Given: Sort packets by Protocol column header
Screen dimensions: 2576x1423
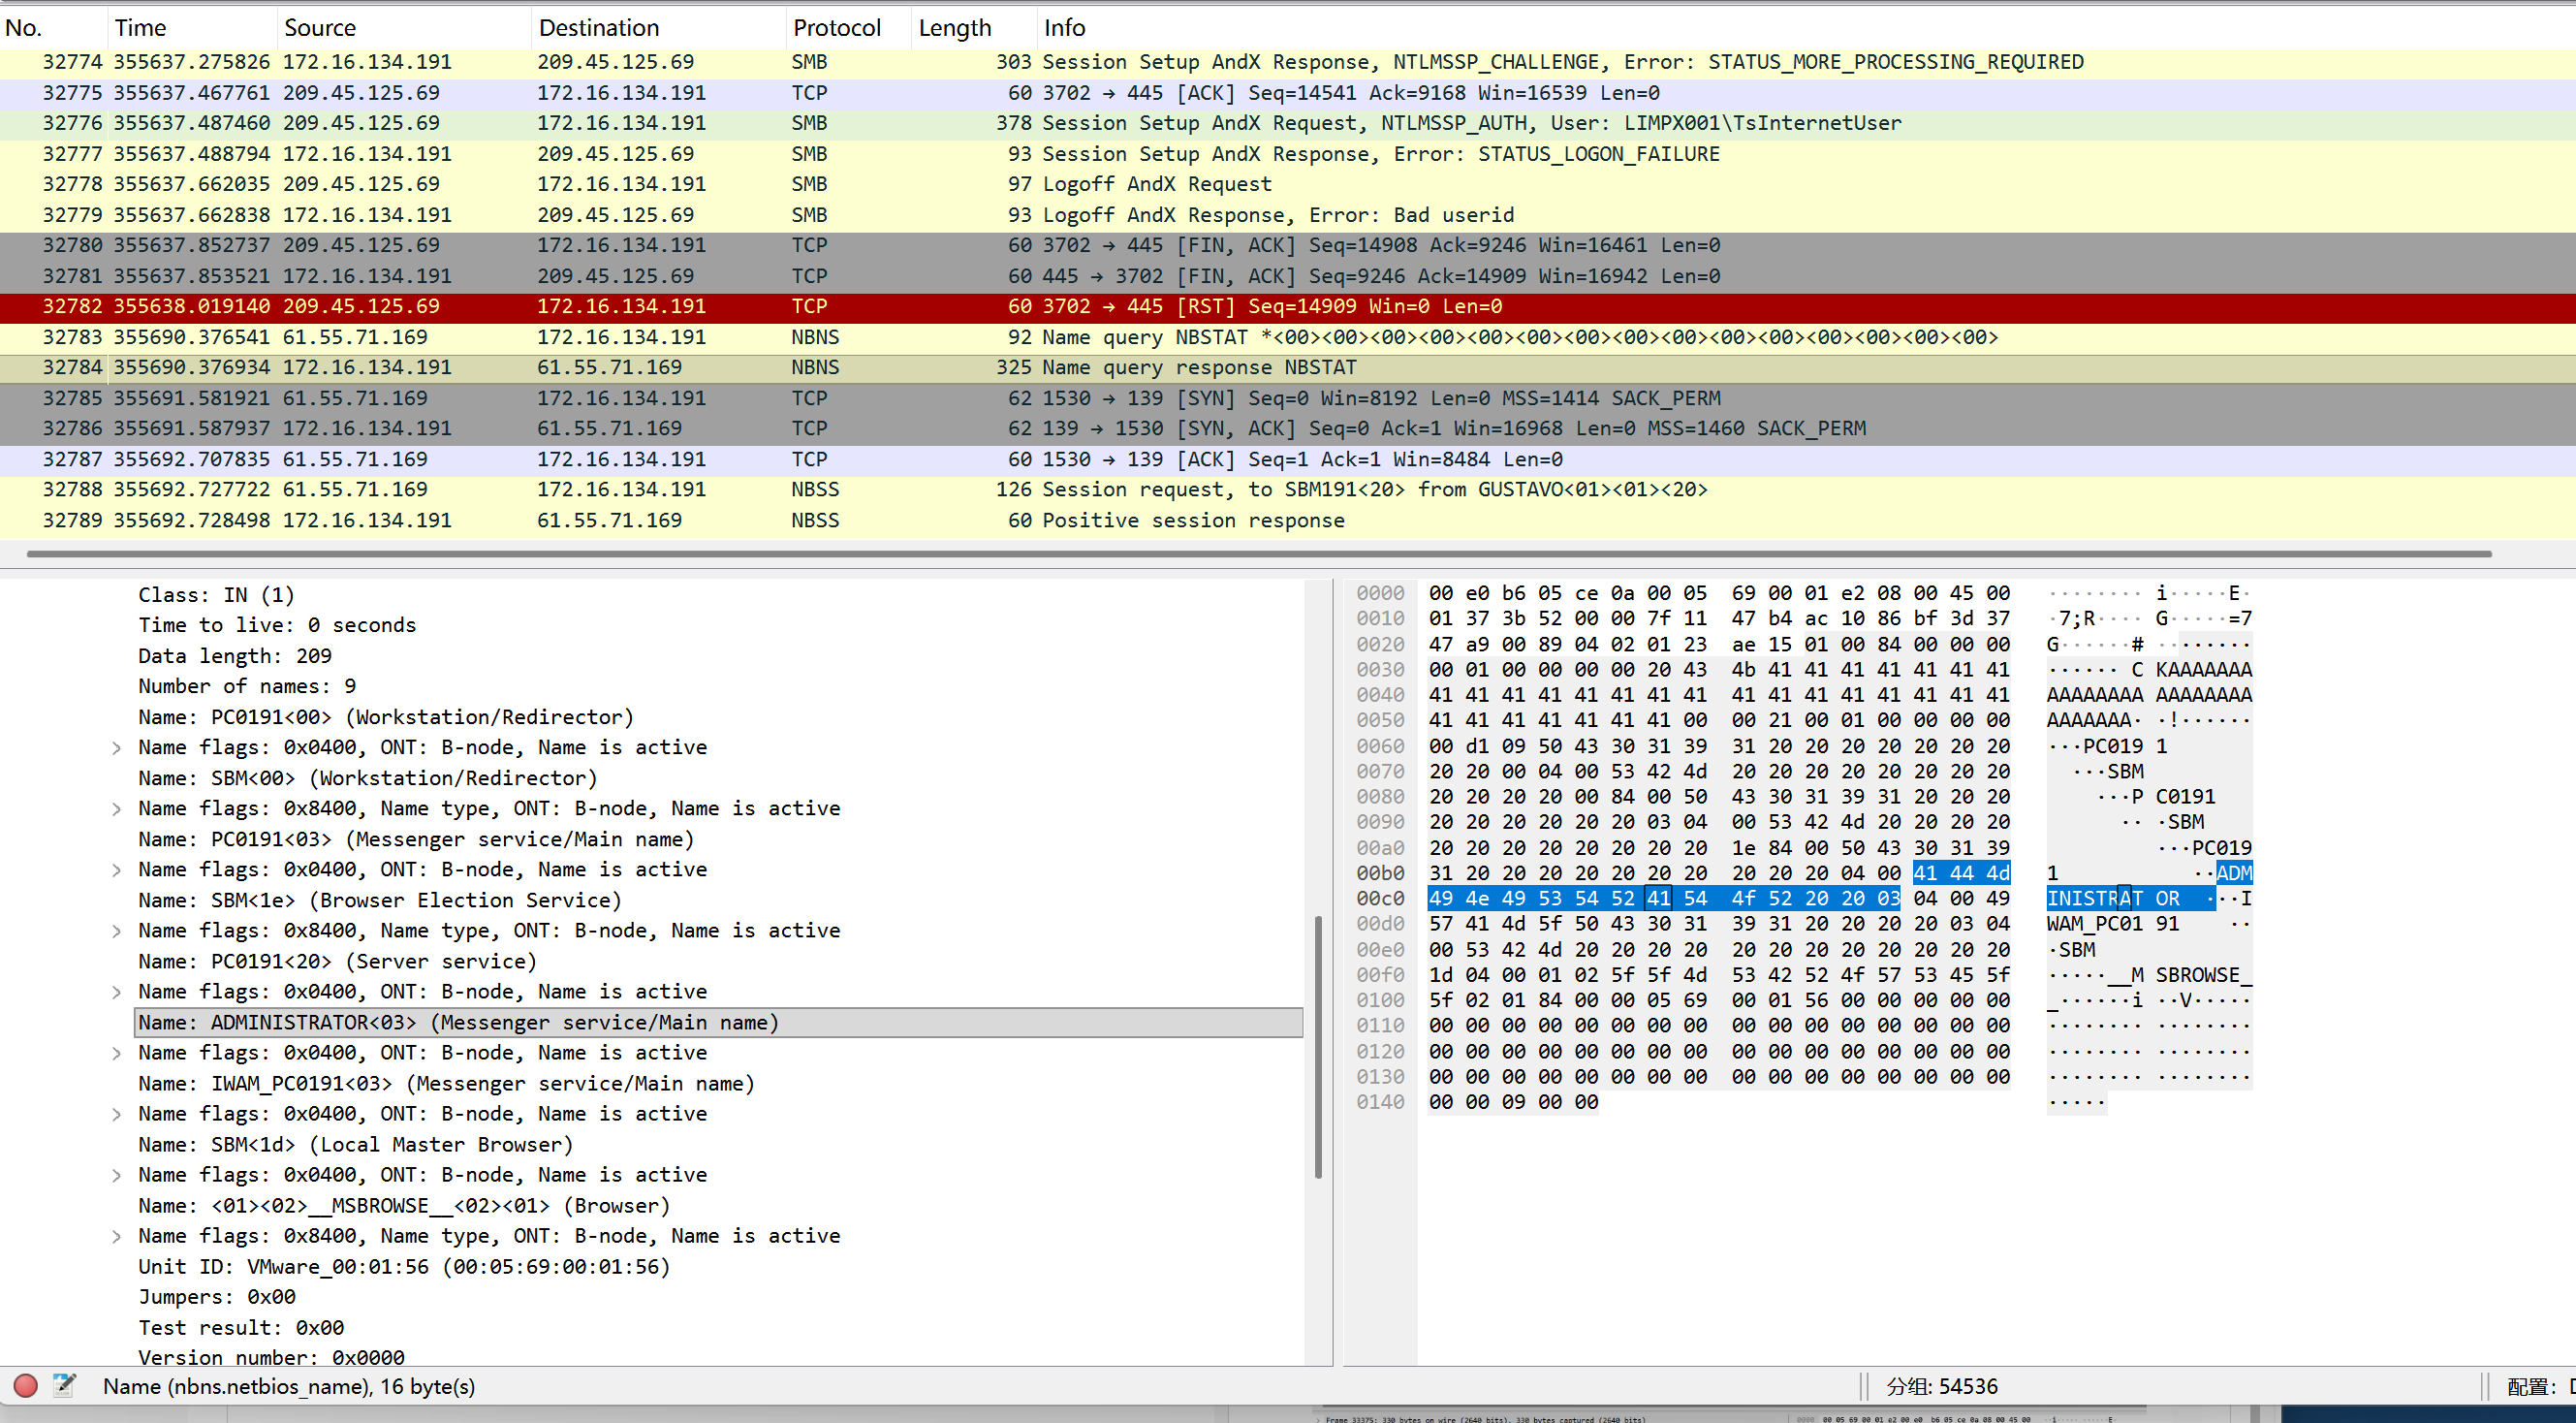Looking at the screenshot, I should coord(836,28).
